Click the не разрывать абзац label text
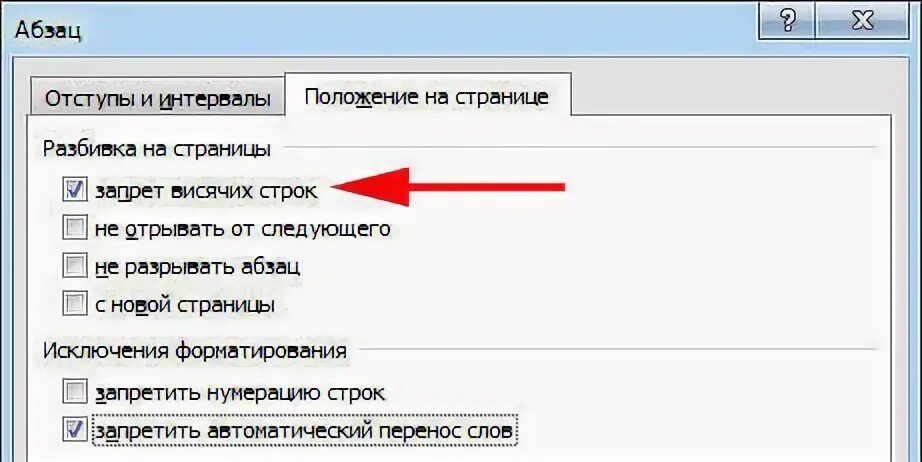The width and height of the screenshot is (922, 462). (x=198, y=267)
